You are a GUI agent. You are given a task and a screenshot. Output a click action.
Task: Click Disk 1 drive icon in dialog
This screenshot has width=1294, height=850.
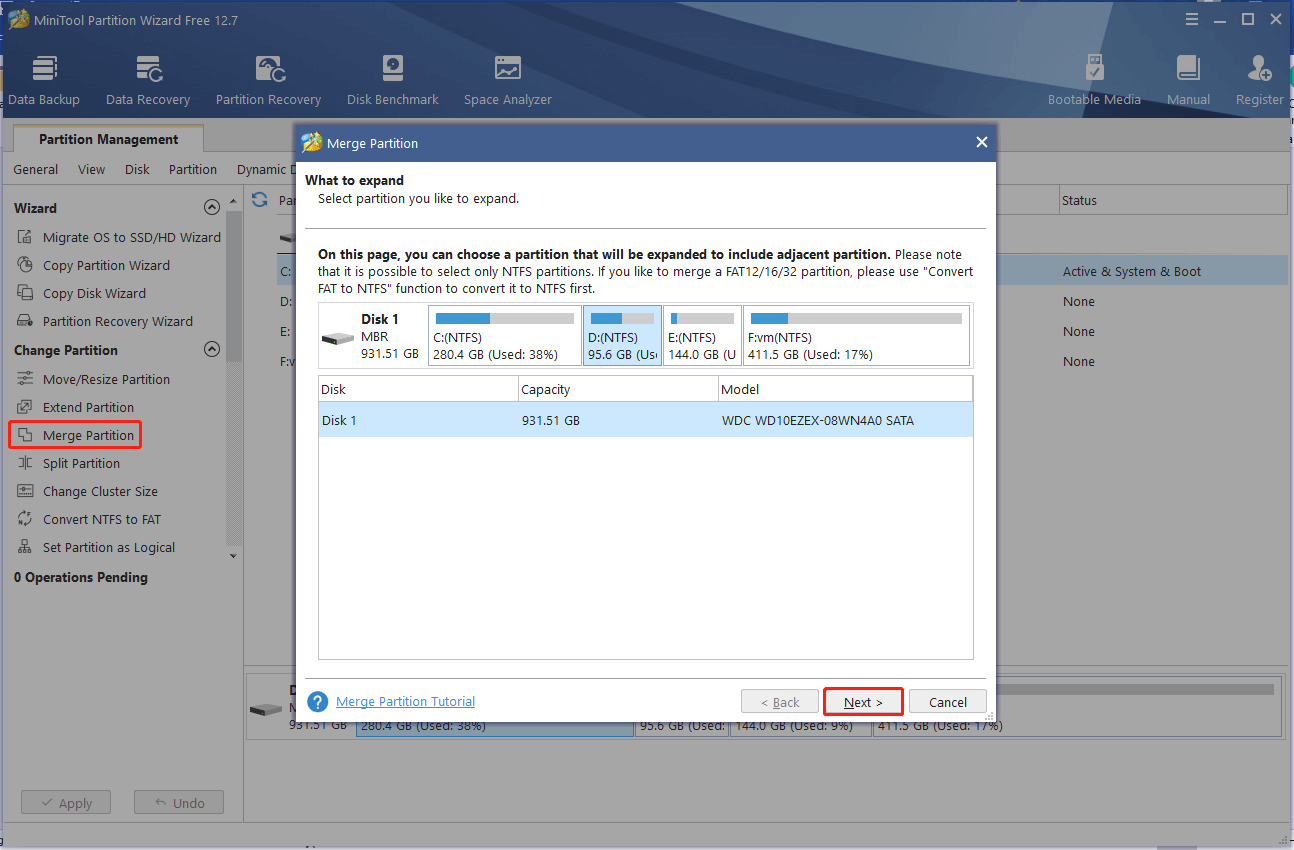[x=337, y=337]
